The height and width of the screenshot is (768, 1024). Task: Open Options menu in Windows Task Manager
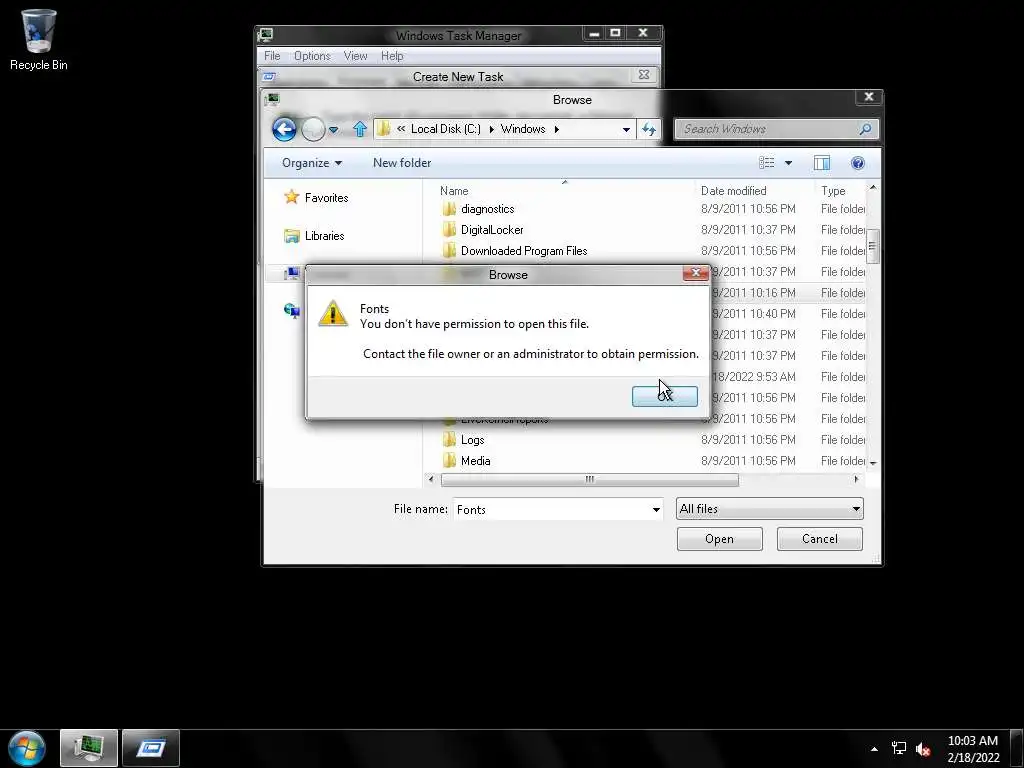(312, 56)
